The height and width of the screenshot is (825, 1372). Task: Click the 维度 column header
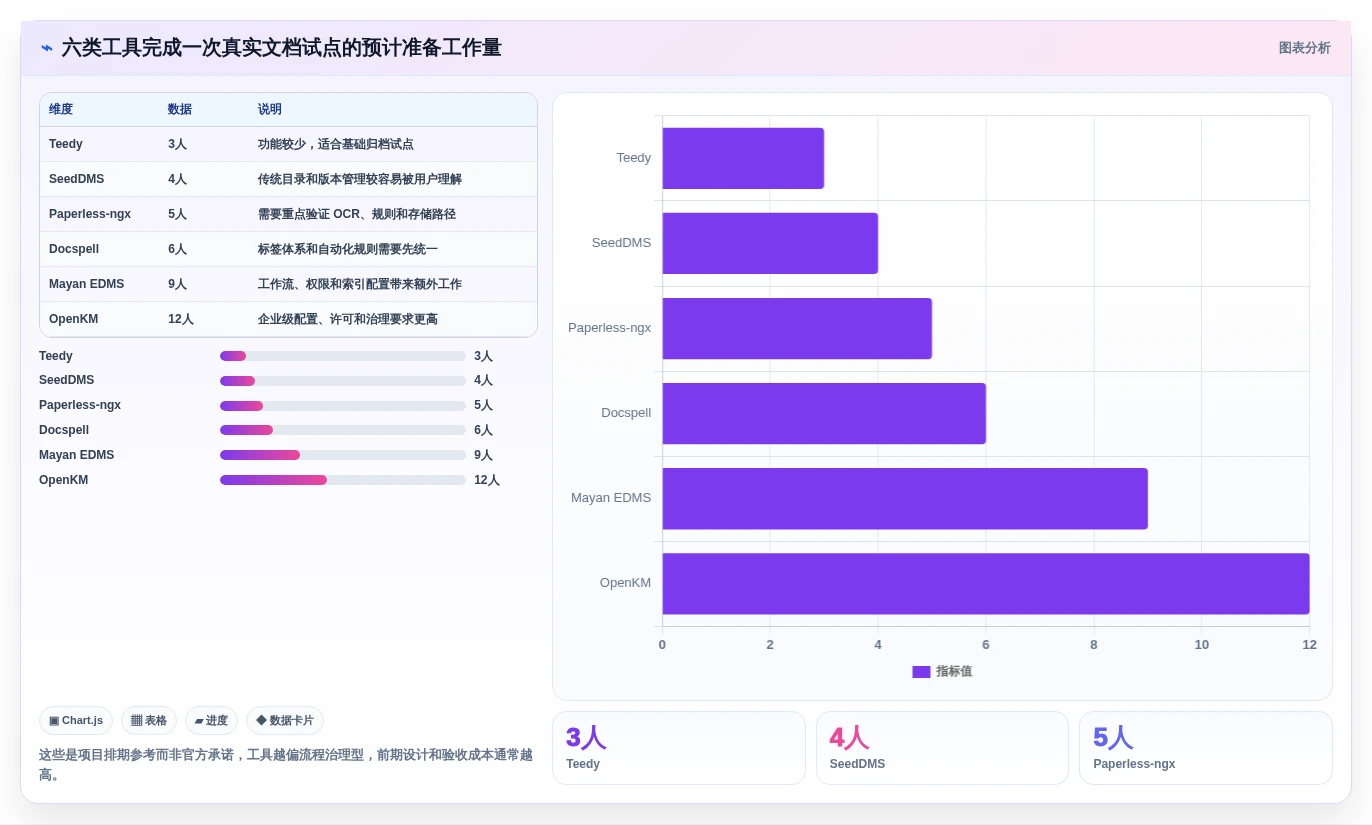click(x=61, y=109)
